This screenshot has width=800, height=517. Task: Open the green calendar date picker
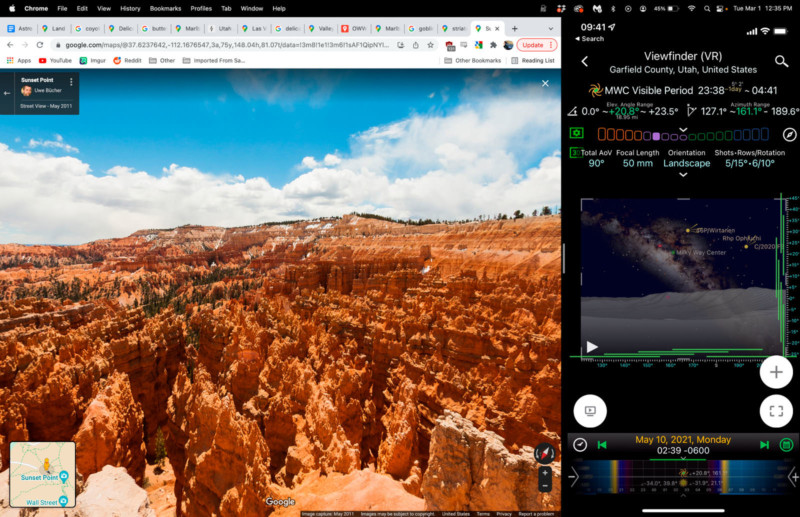(x=786, y=445)
